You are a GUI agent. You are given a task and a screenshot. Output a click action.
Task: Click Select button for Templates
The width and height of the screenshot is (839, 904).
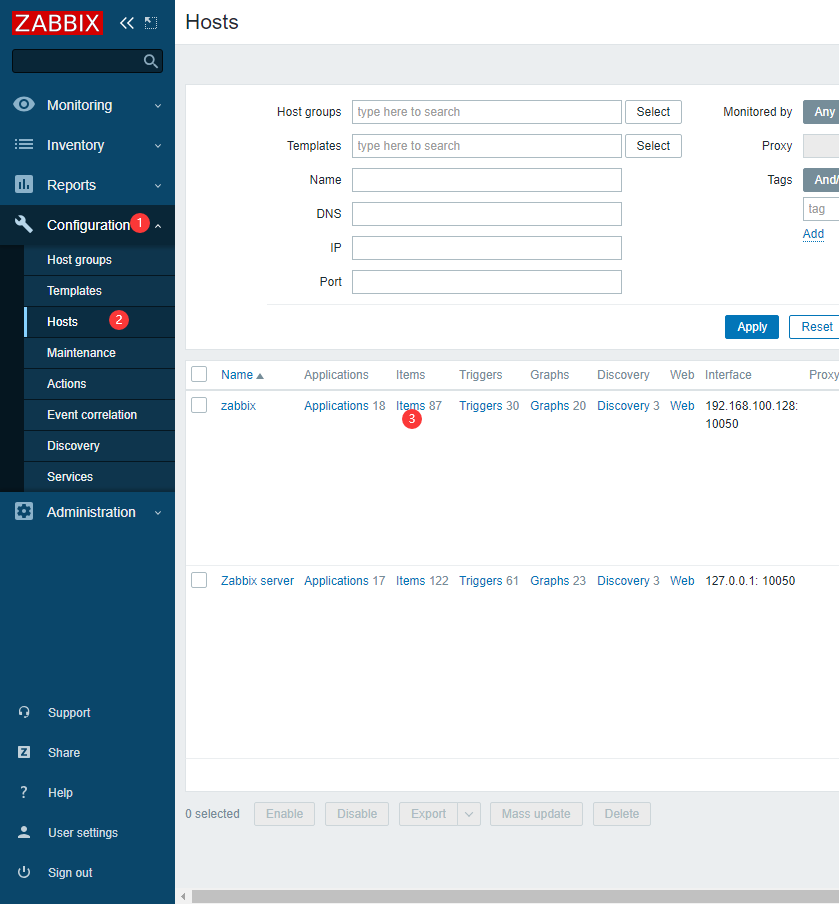pyautogui.click(x=653, y=146)
